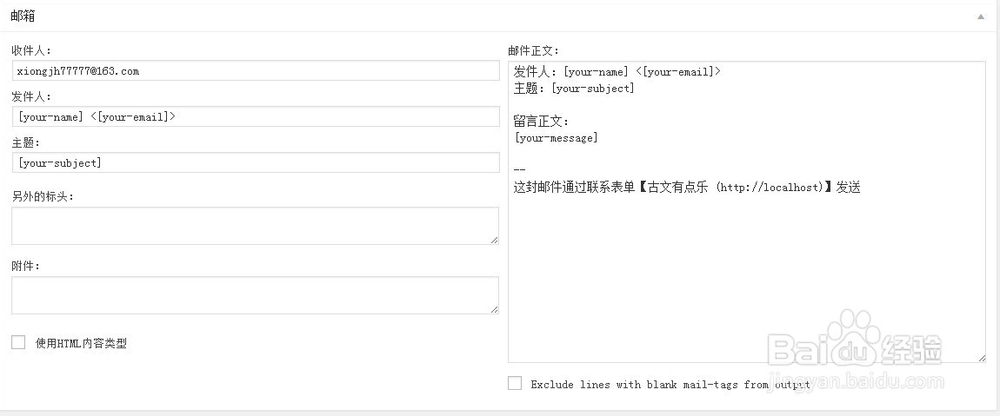This screenshot has width=1000, height=416.
Task: Tick the Exclude lines with blank mail-tags checkbox
Action: [515, 383]
